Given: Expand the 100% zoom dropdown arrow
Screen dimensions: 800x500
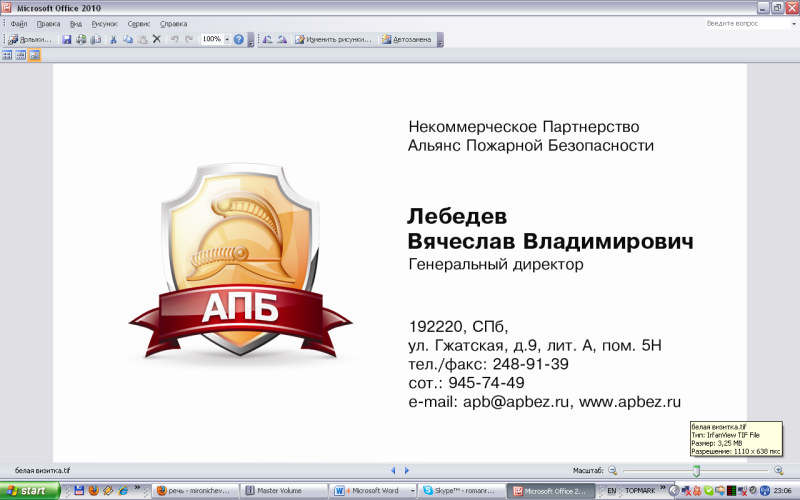Looking at the screenshot, I should (x=227, y=39).
